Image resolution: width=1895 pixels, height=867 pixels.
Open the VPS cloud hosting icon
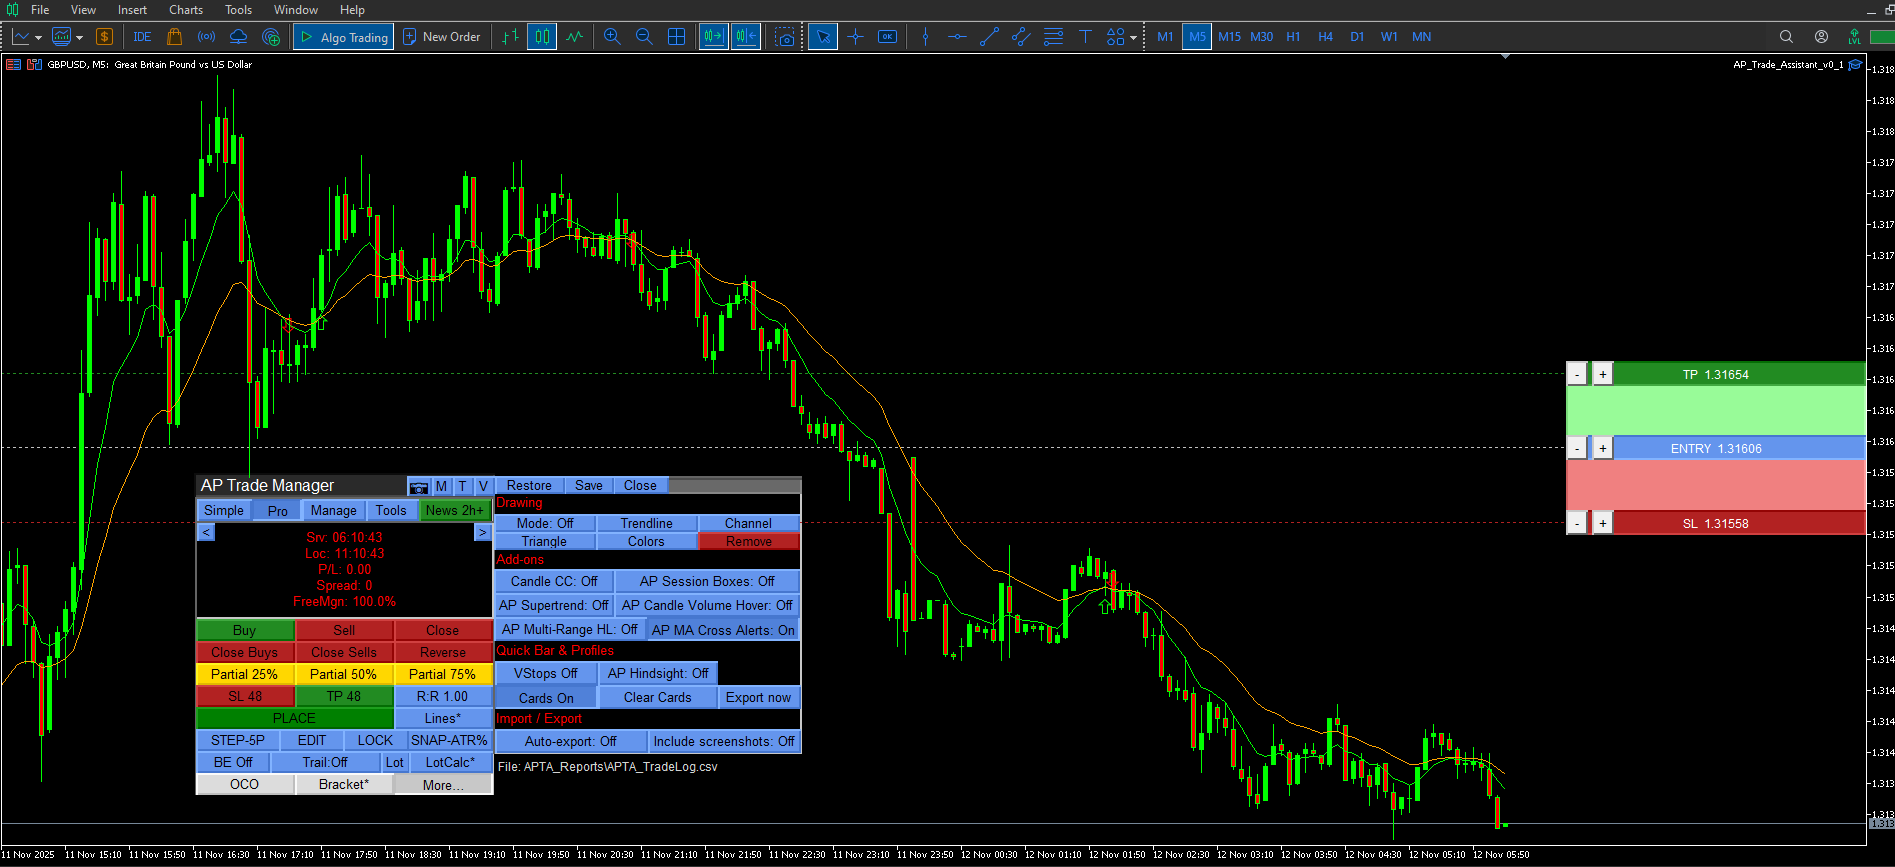pyautogui.click(x=238, y=37)
